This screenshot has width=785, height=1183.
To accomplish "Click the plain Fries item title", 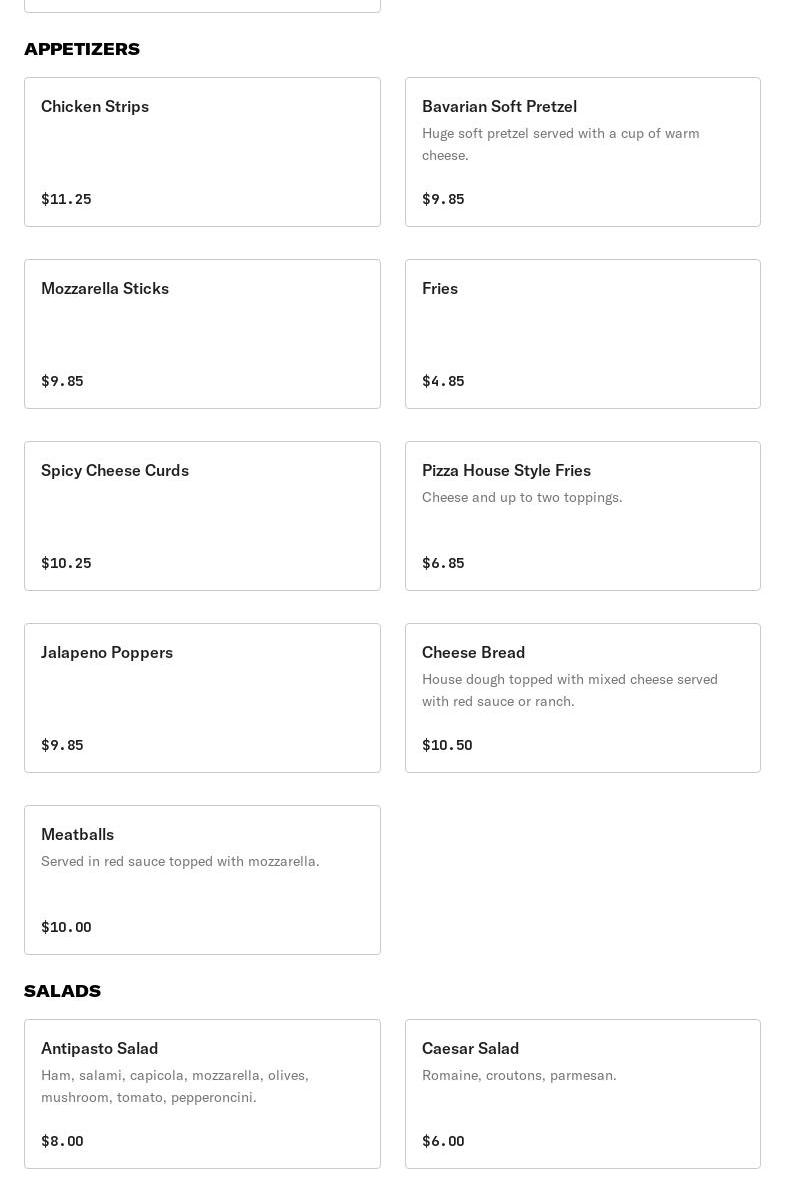I will 440,288.
